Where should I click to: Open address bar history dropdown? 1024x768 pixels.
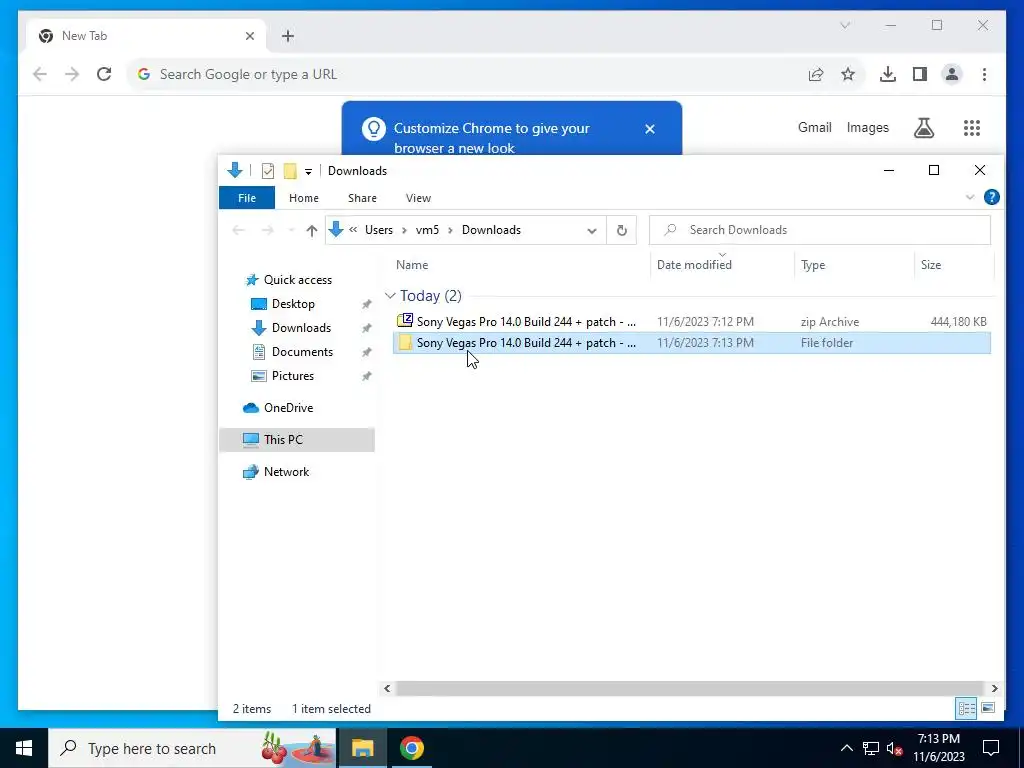point(592,231)
